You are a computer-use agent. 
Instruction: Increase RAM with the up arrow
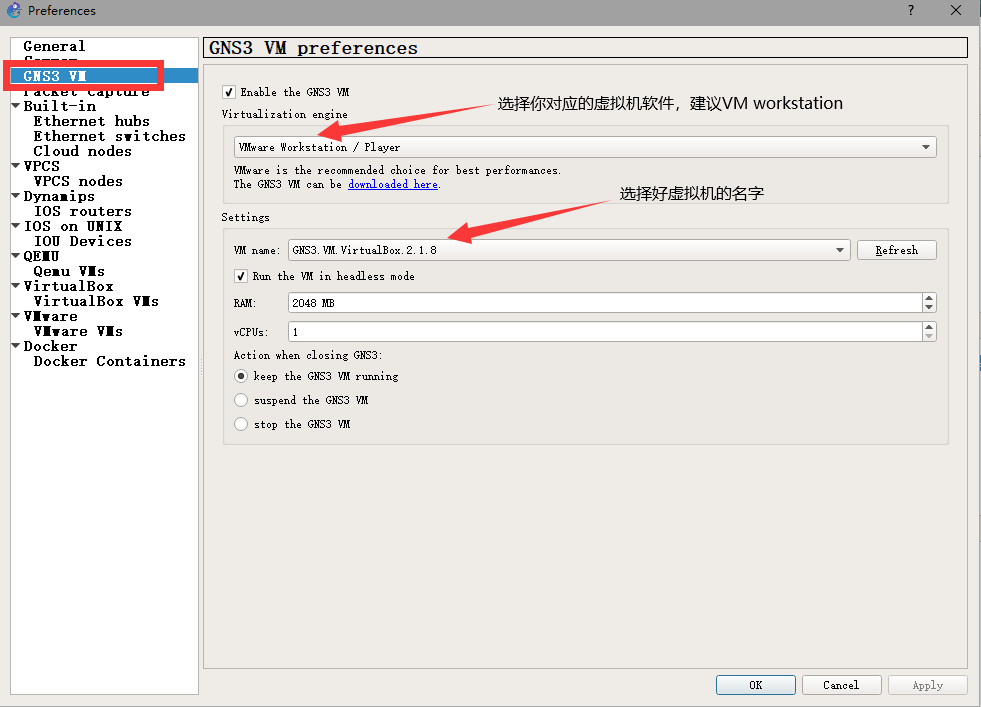tap(929, 298)
